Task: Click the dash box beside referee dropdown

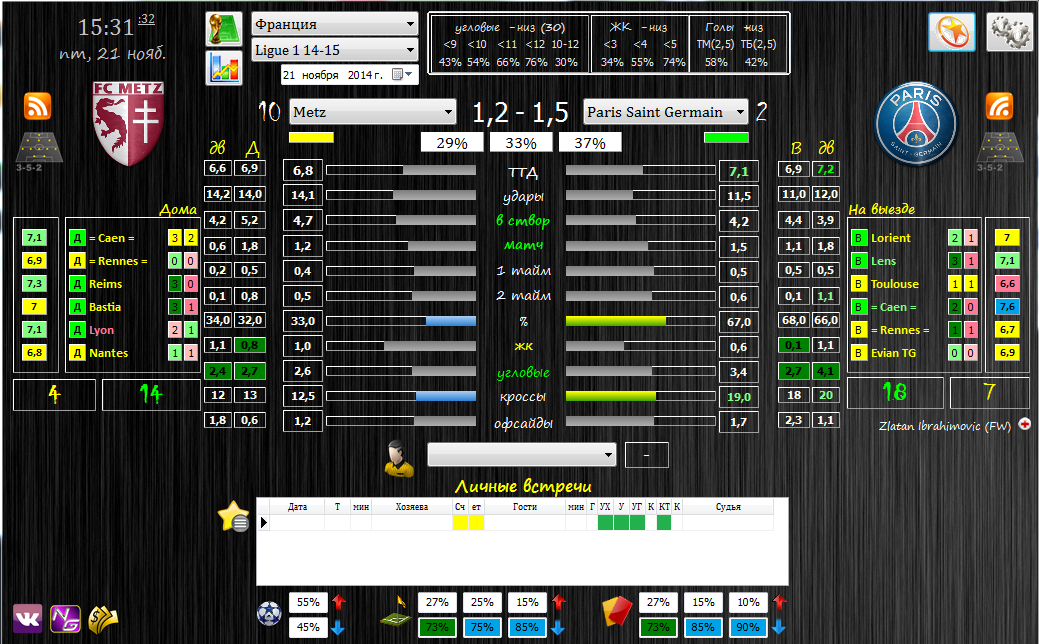Action: [x=647, y=455]
